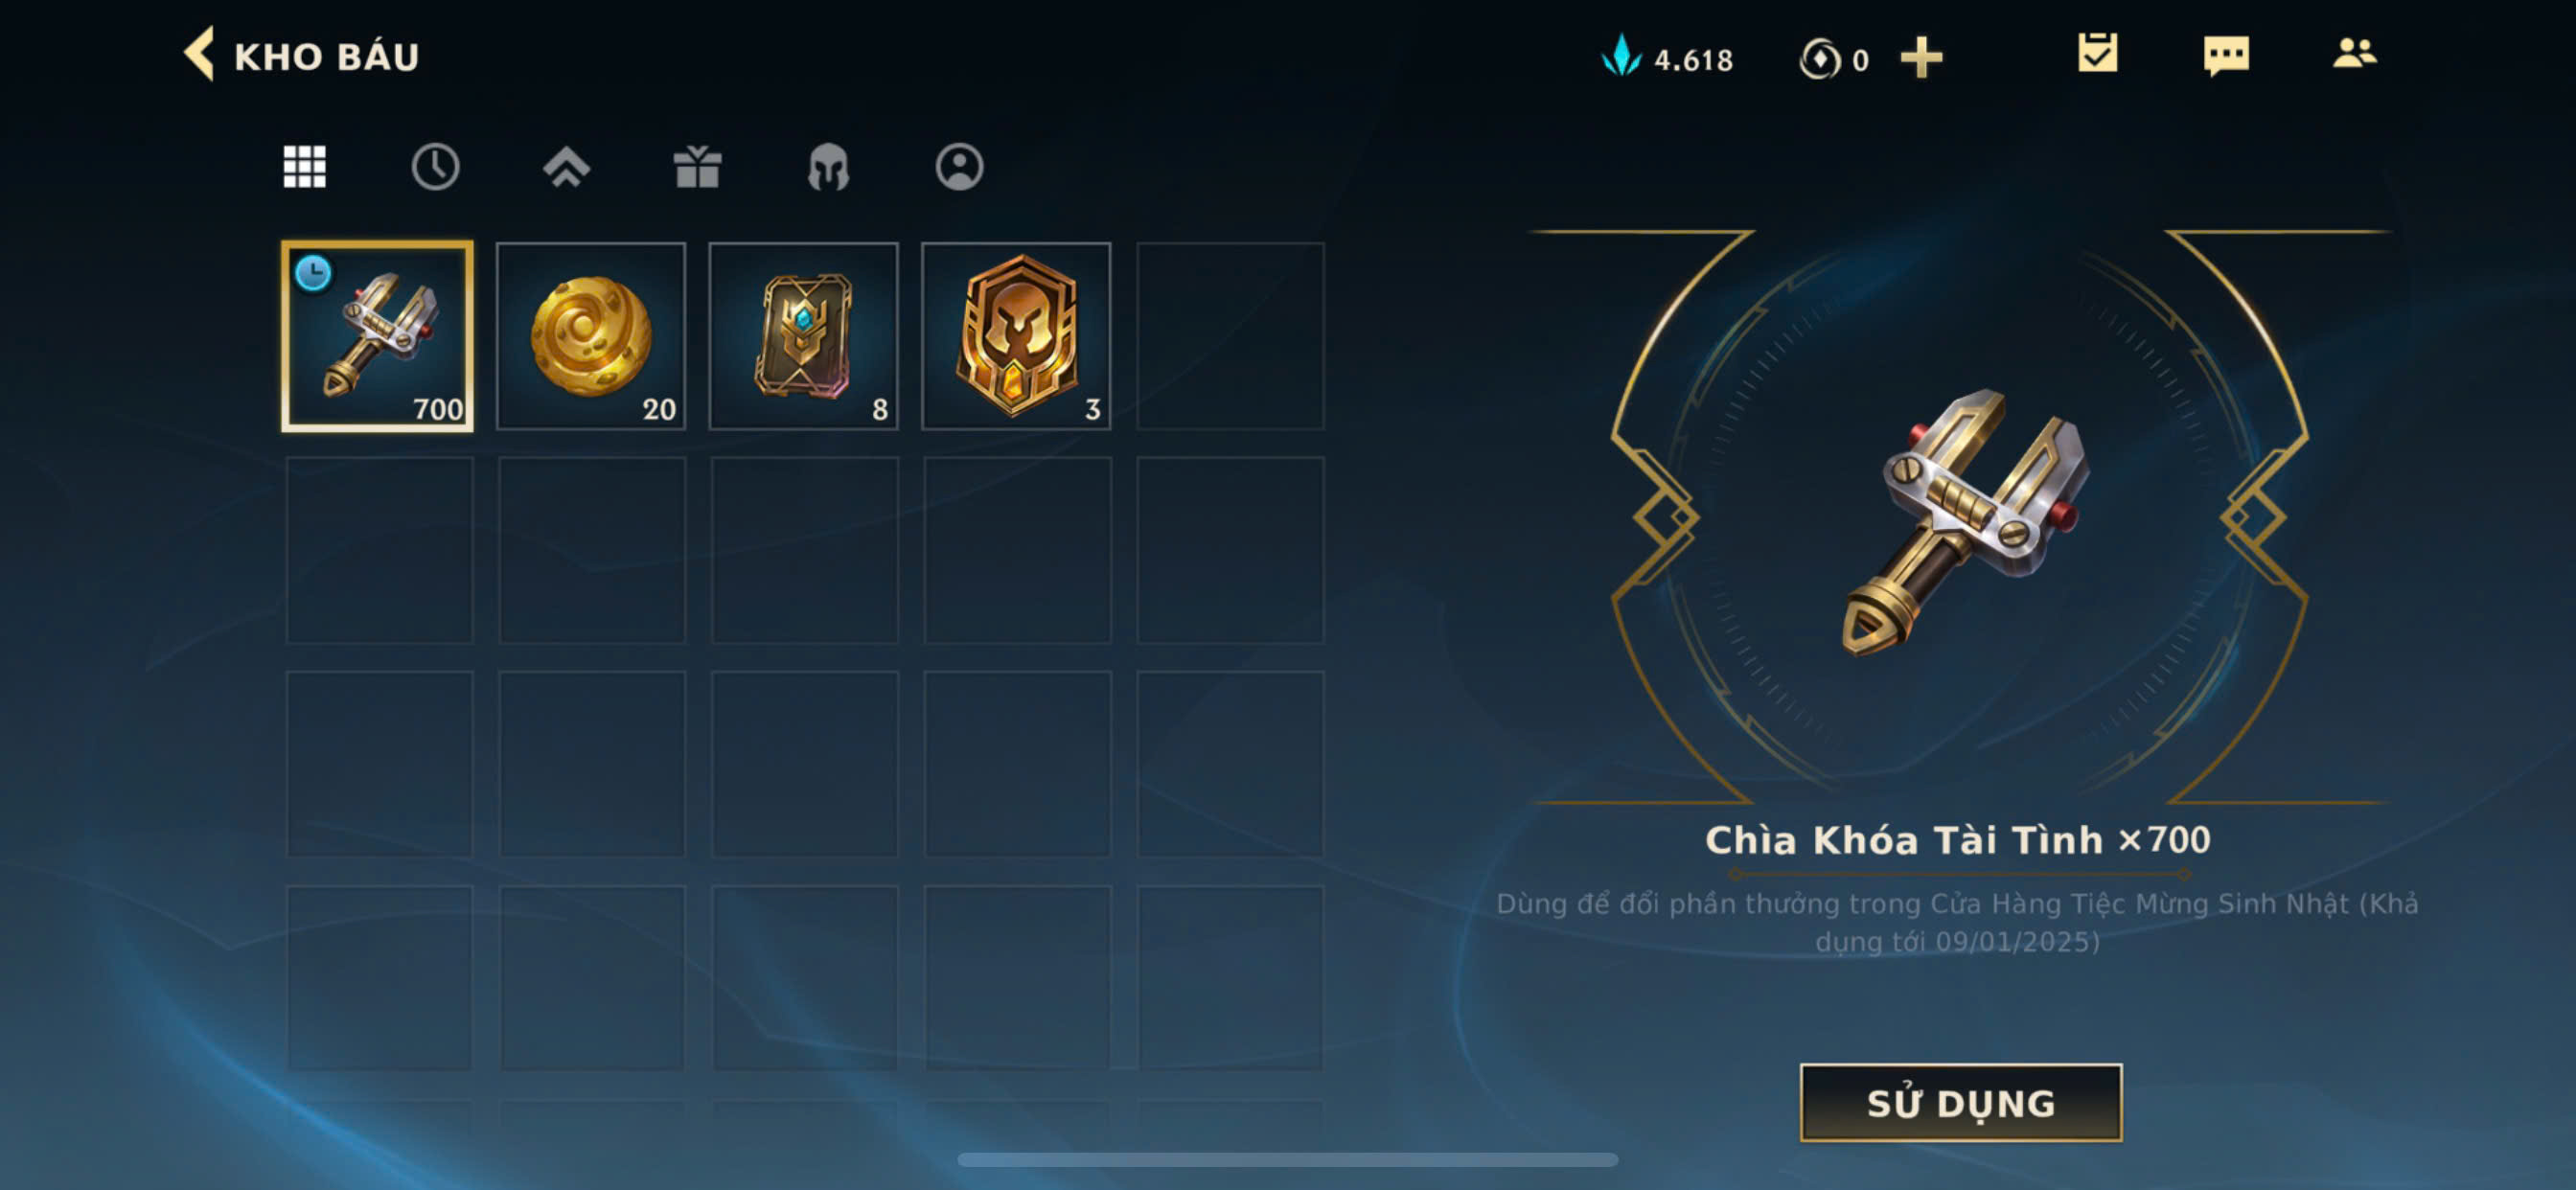The width and height of the screenshot is (2576, 1190).
Task: Choose the orange shield emblem item with 3
Action: tap(1016, 336)
